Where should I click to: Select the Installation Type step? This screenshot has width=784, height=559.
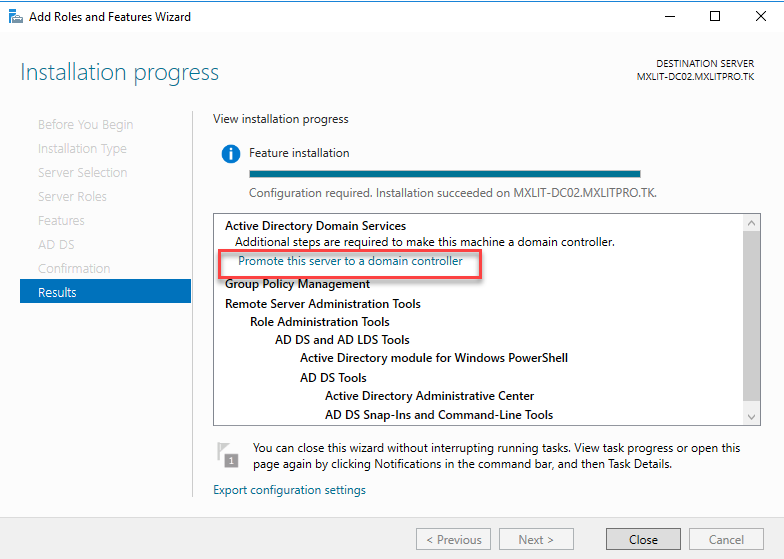[82, 148]
